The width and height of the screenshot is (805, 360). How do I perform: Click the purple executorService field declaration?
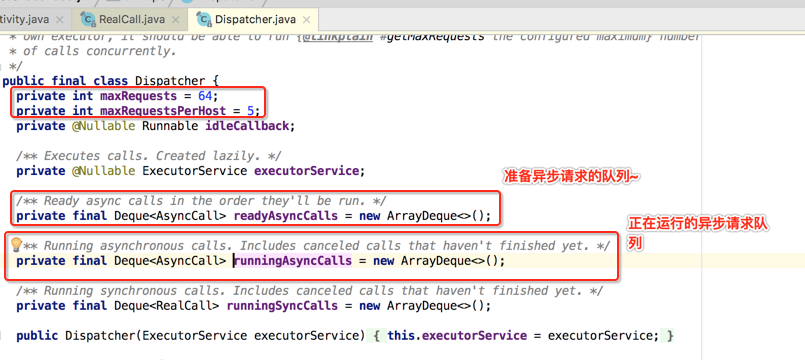[306, 170]
